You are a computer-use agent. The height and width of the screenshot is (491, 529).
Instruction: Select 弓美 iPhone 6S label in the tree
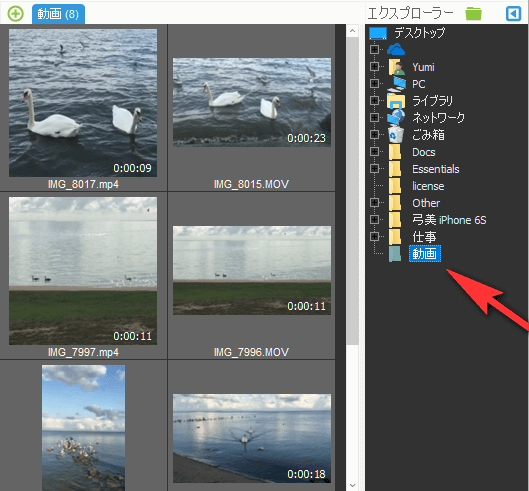pos(449,220)
